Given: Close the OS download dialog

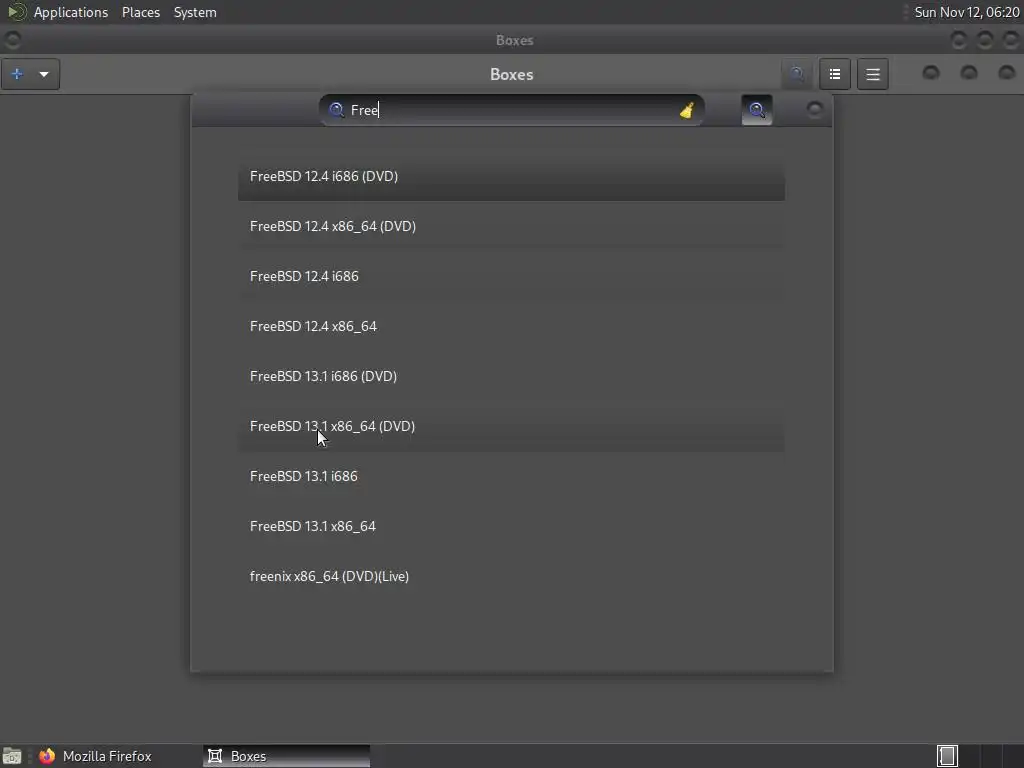Looking at the screenshot, I should pos(814,109).
